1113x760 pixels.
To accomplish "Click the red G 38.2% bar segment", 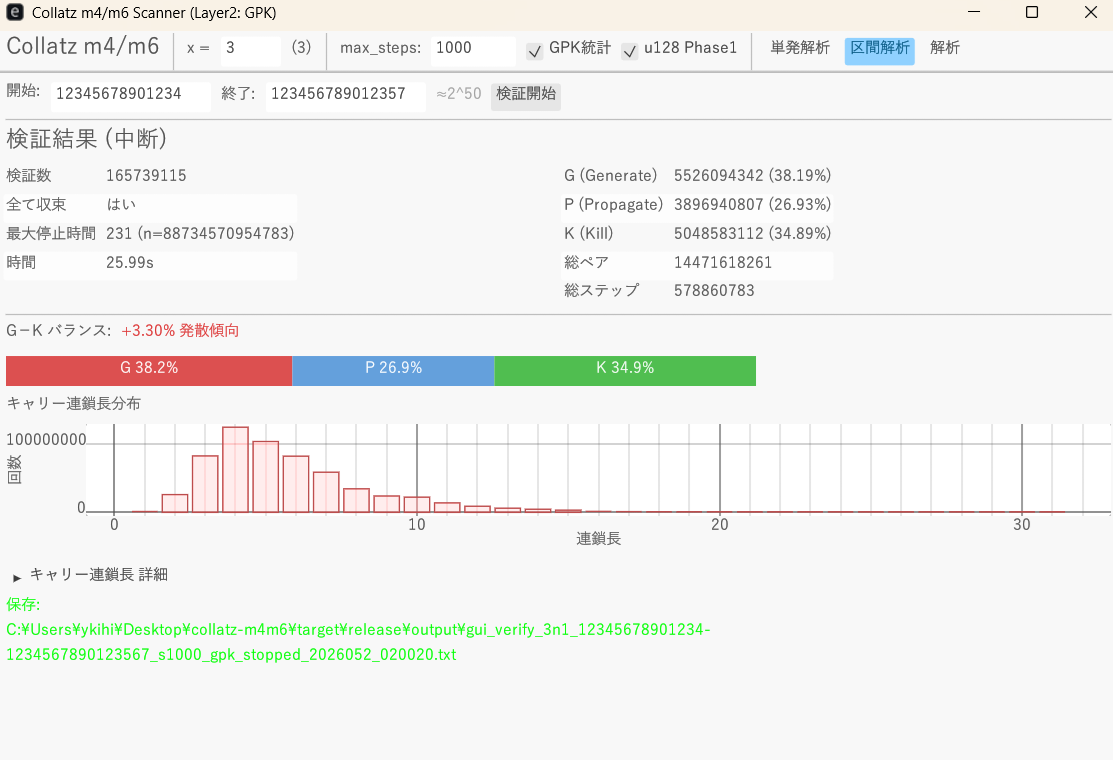I will (x=150, y=370).
